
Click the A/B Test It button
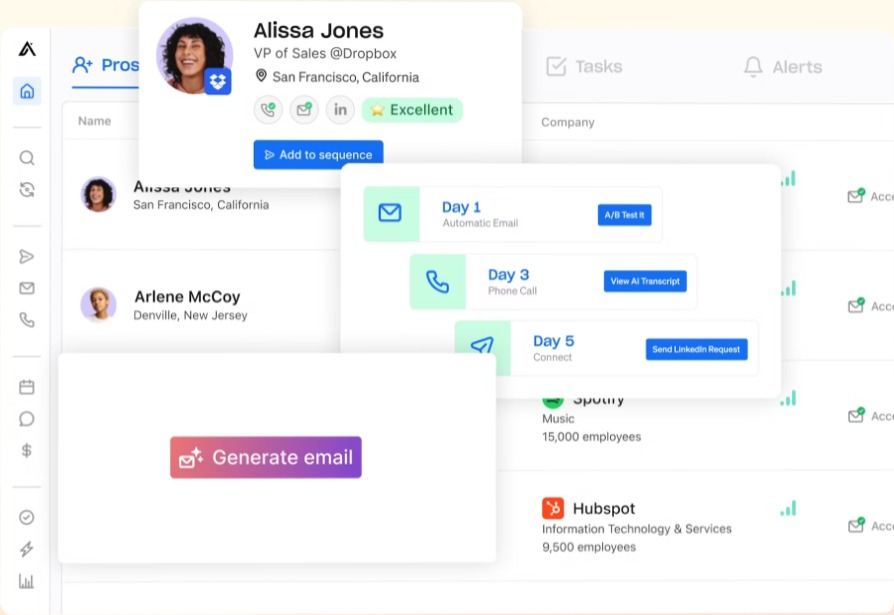click(624, 215)
